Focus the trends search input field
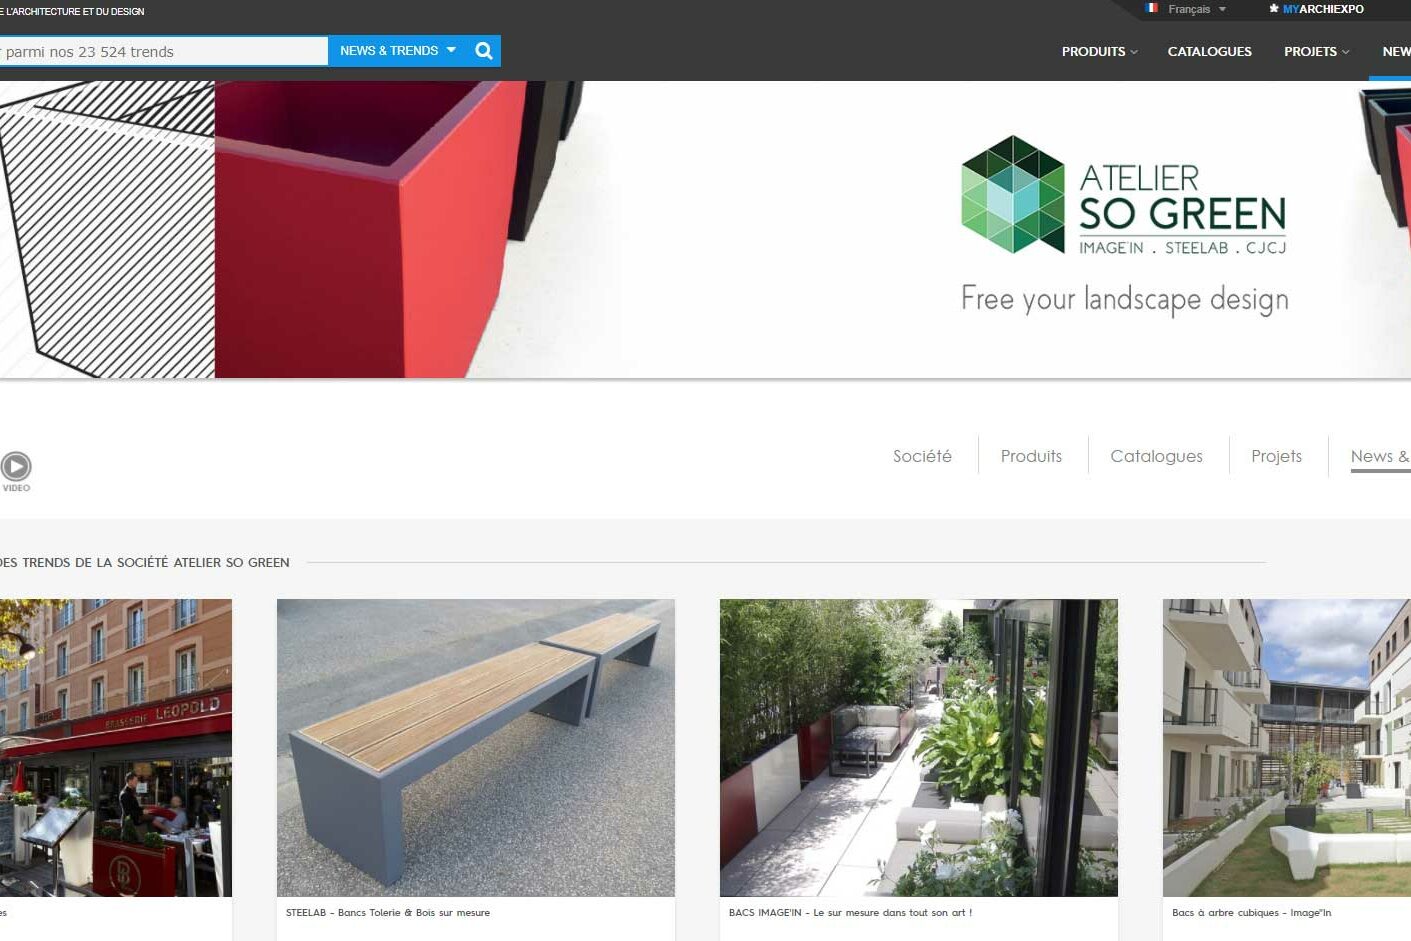The image size is (1411, 941). point(163,51)
